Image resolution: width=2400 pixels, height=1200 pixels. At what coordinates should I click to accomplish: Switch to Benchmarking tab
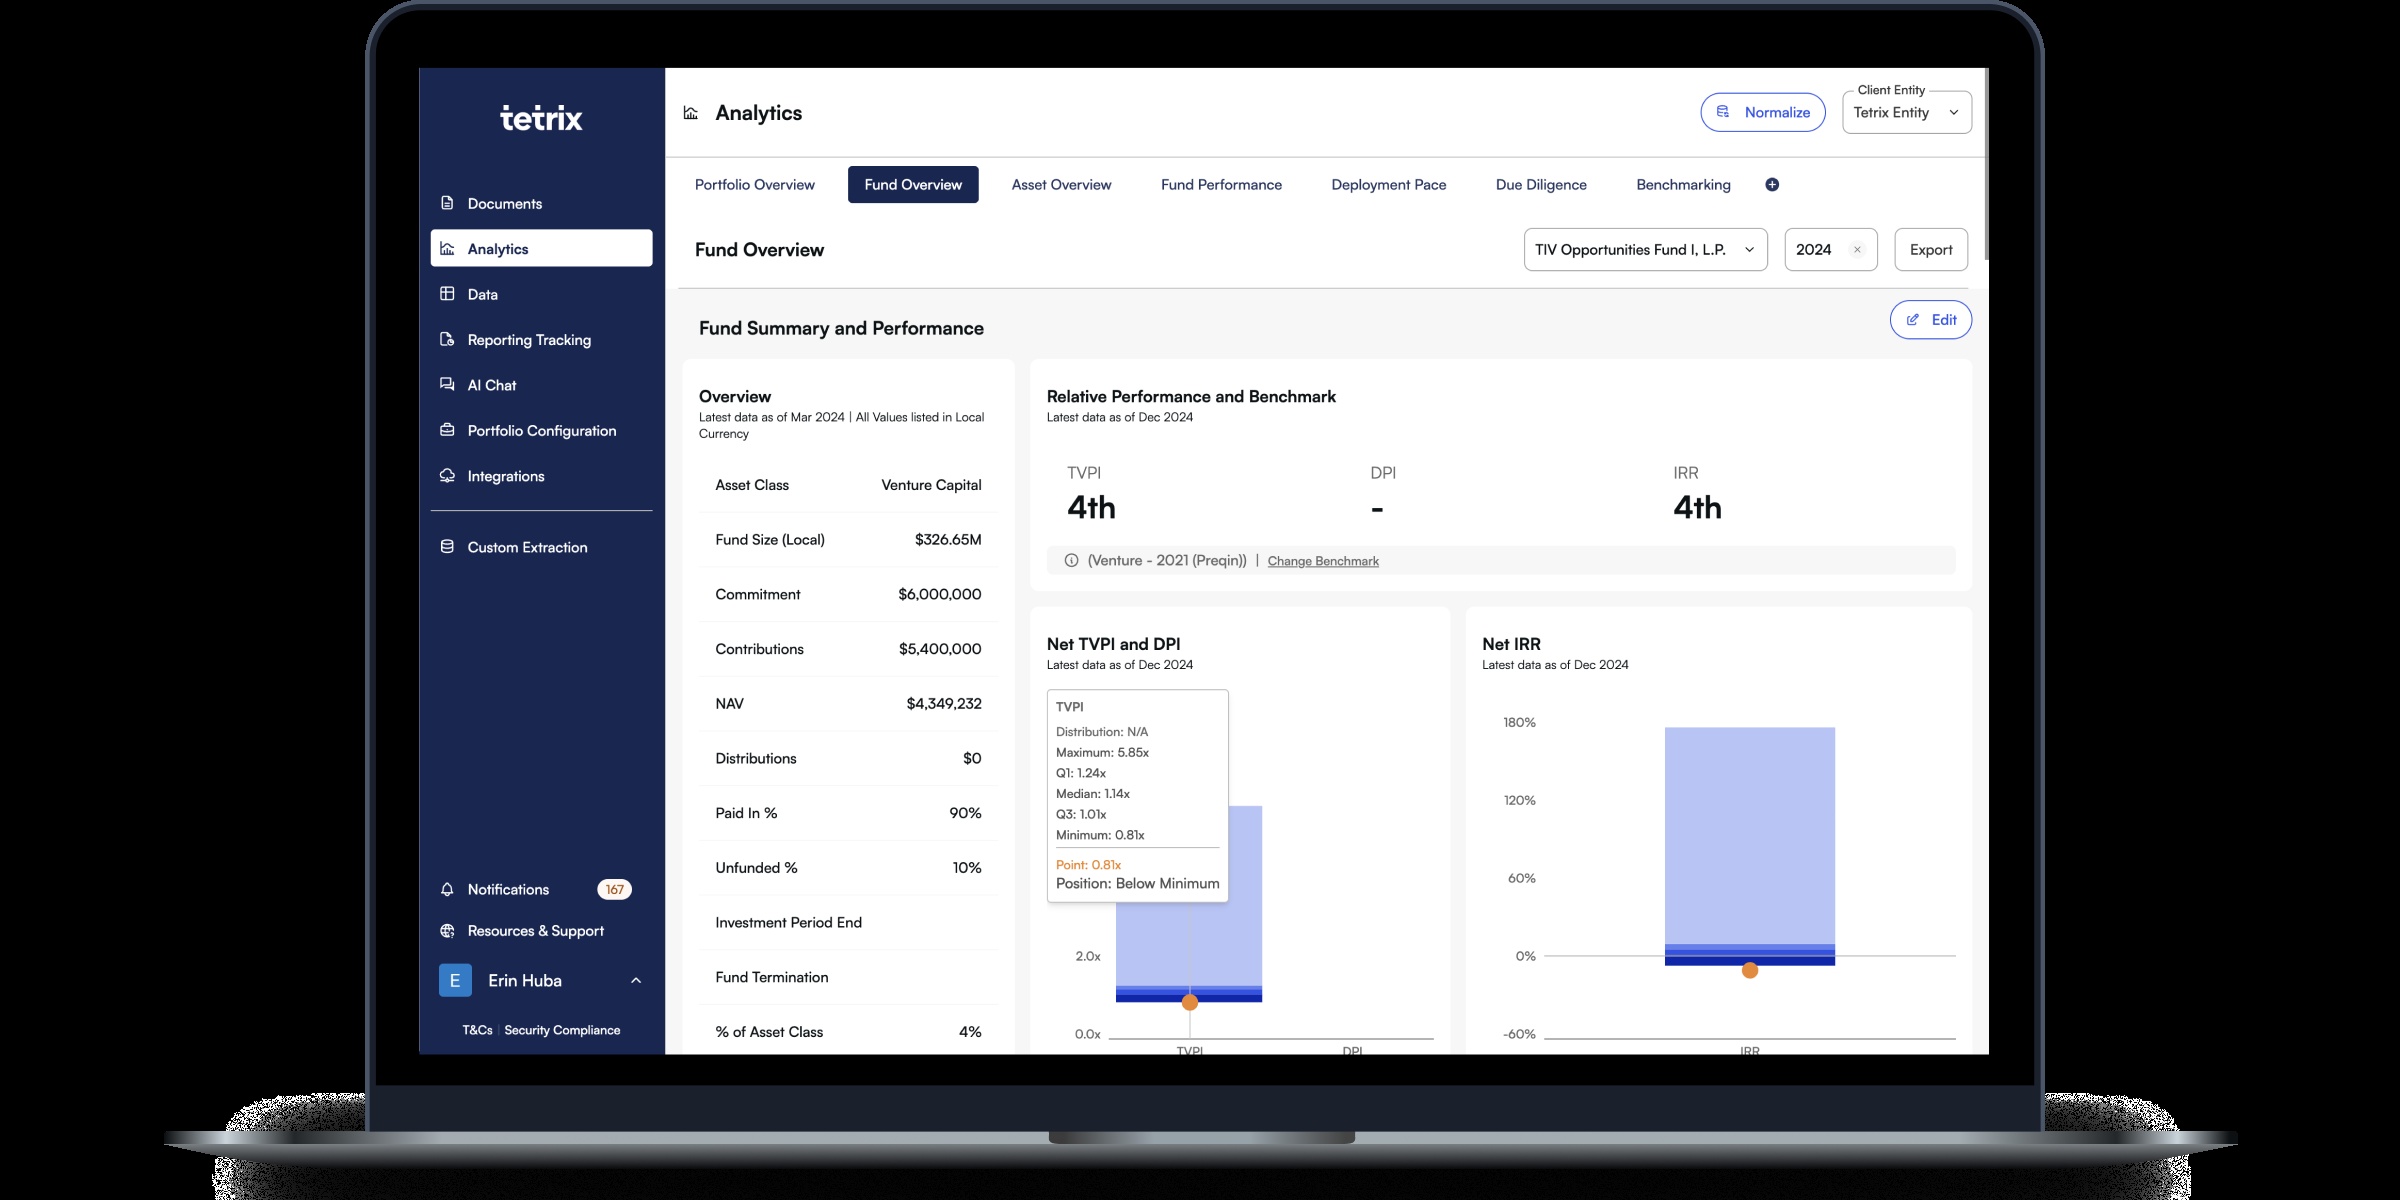point(1683,185)
